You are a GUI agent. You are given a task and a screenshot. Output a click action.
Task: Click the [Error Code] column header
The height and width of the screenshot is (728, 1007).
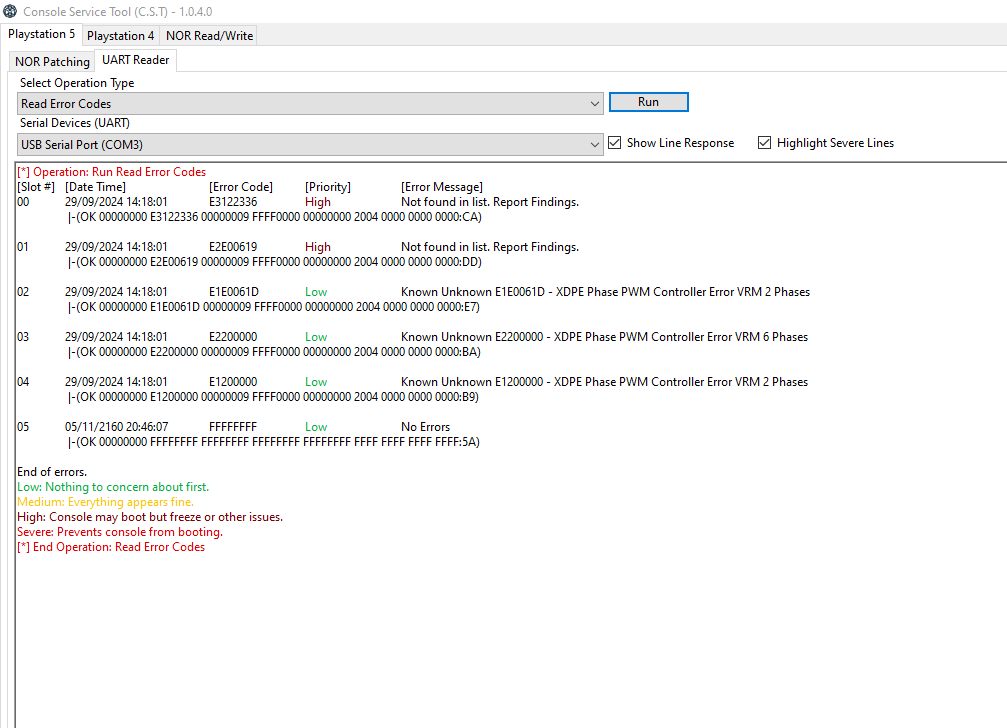[241, 187]
